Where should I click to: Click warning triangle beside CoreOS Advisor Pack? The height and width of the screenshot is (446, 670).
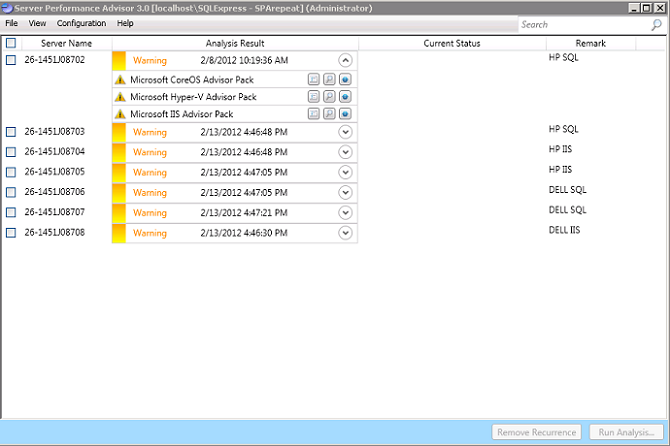(120, 79)
